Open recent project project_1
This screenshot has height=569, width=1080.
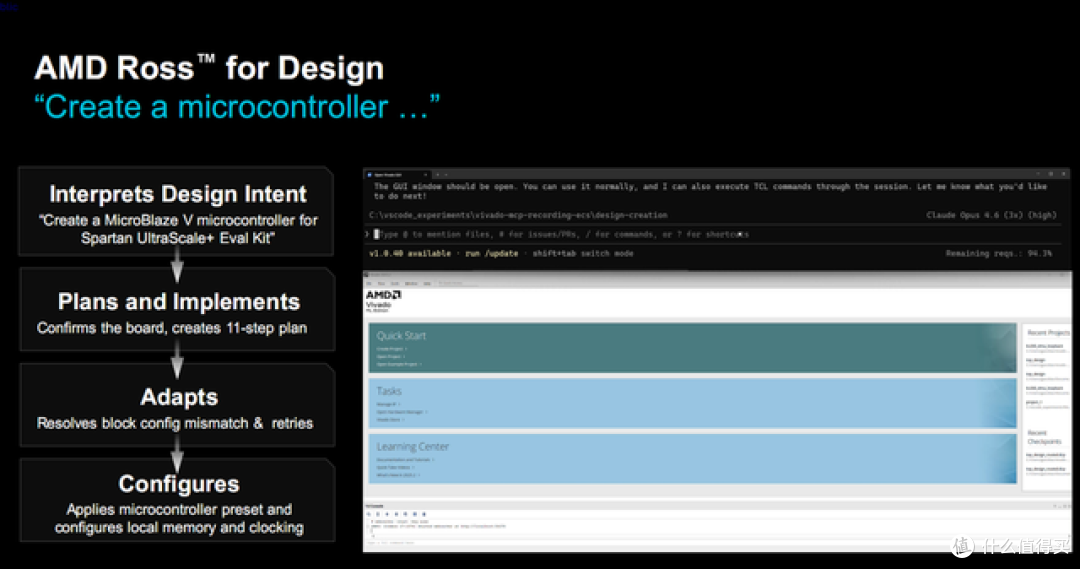click(x=1034, y=402)
